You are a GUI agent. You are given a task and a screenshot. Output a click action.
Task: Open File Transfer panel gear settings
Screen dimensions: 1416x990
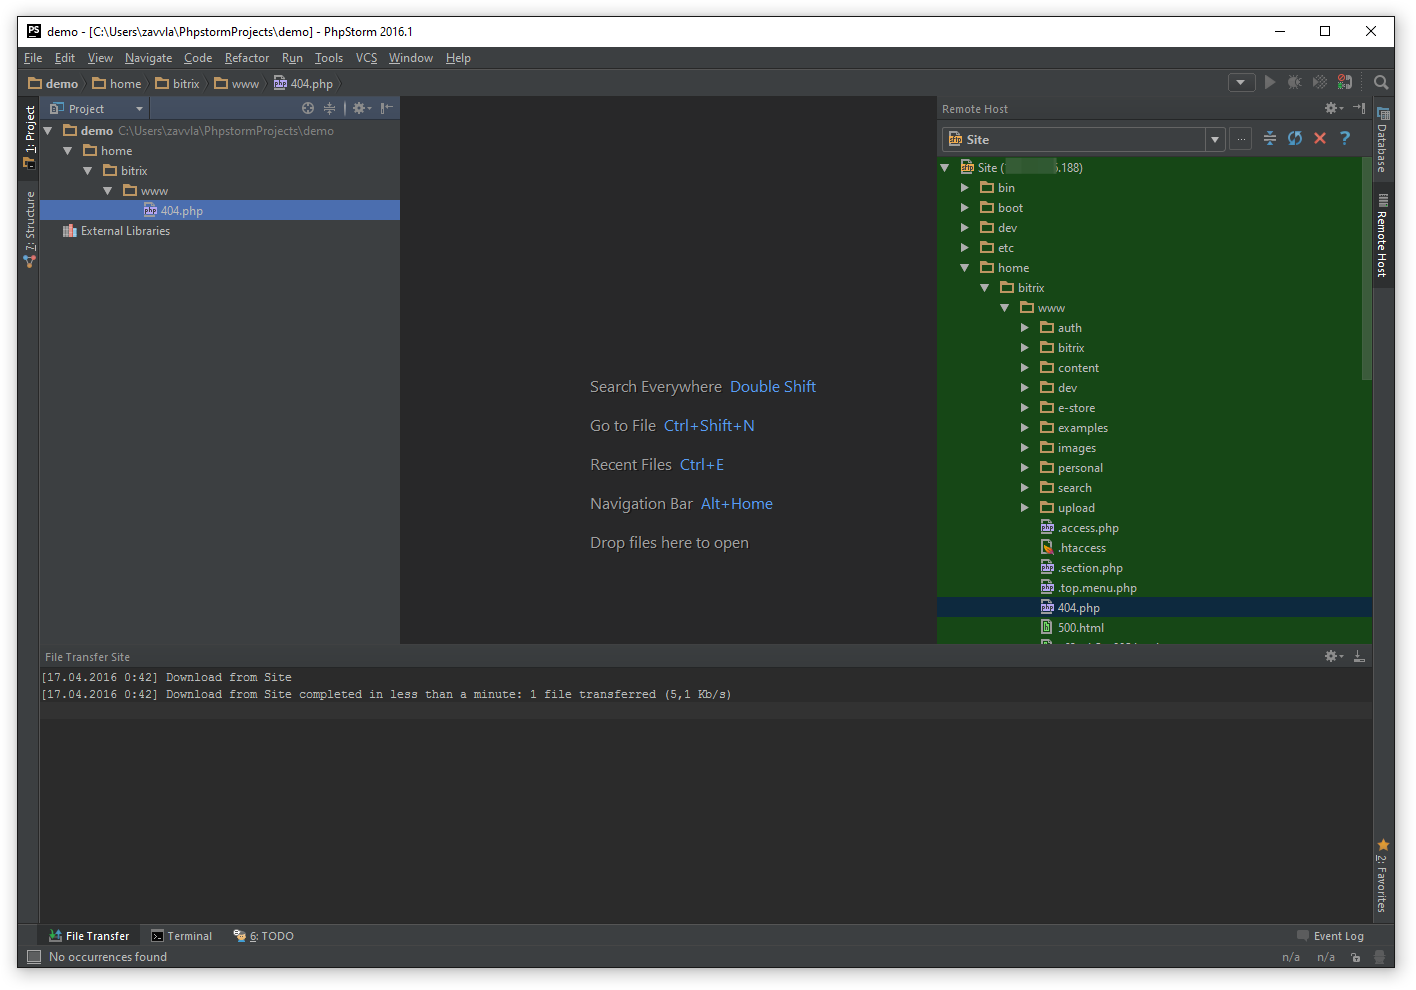1334,656
